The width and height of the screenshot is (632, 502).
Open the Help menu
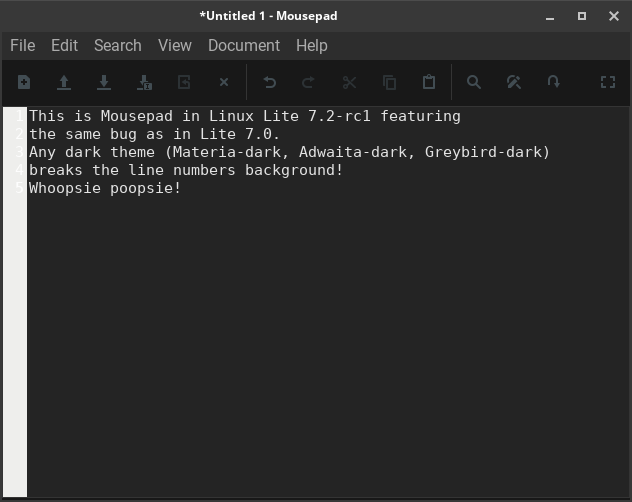[311, 45]
